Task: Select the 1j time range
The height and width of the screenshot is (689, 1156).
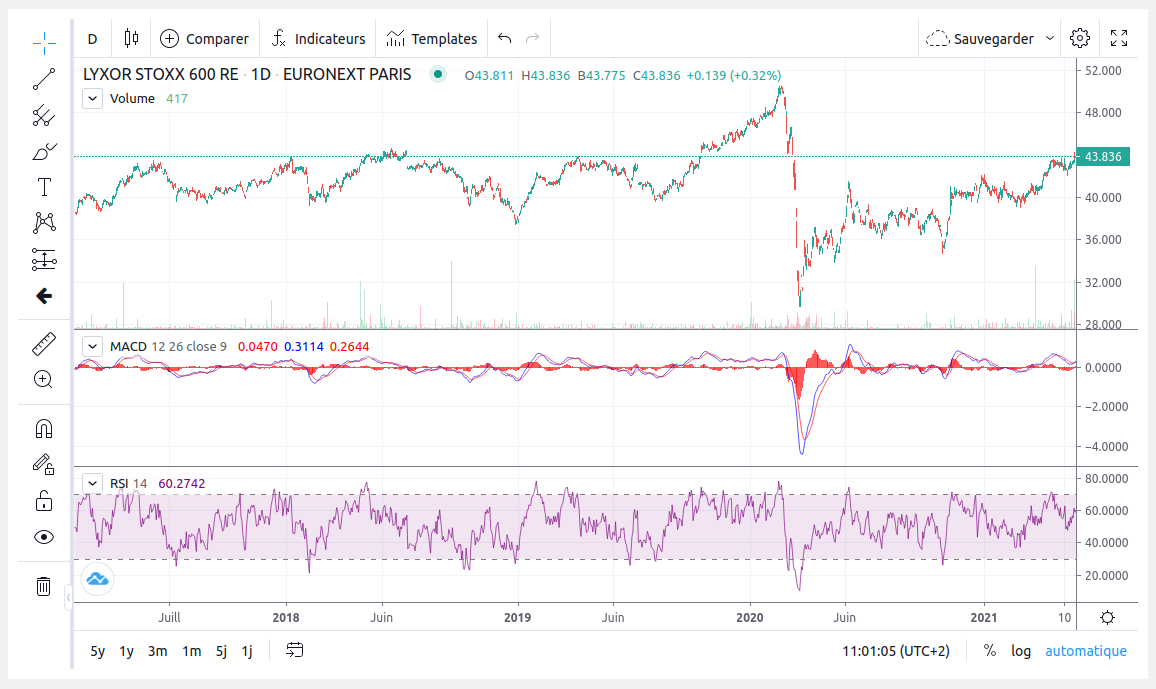Action: [x=247, y=651]
